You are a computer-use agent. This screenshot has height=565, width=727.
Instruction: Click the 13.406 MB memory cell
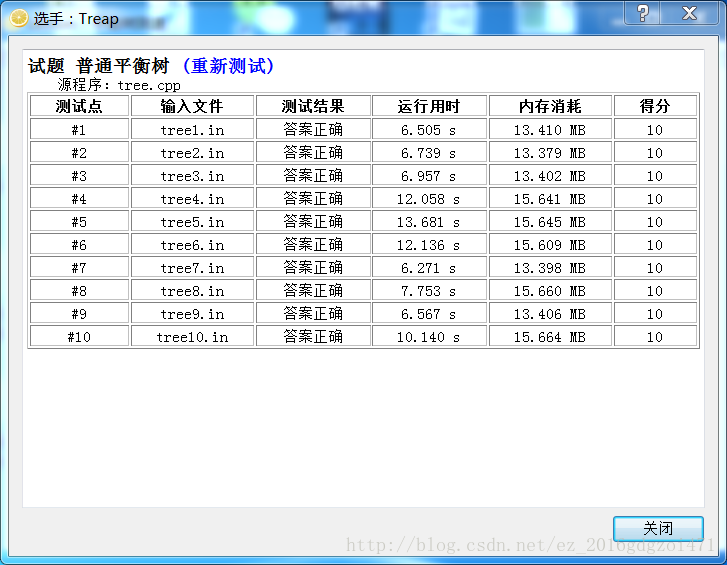[x=550, y=314]
